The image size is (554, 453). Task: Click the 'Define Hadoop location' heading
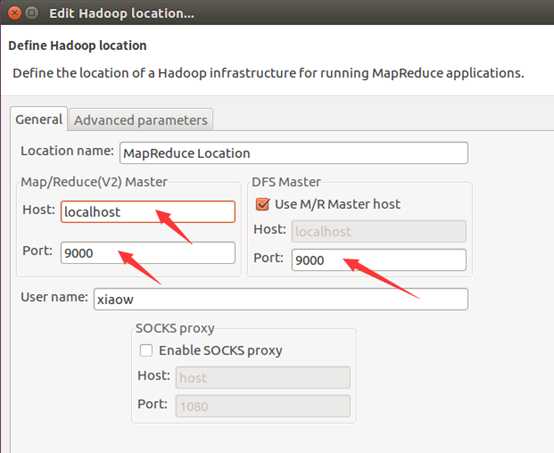78,46
